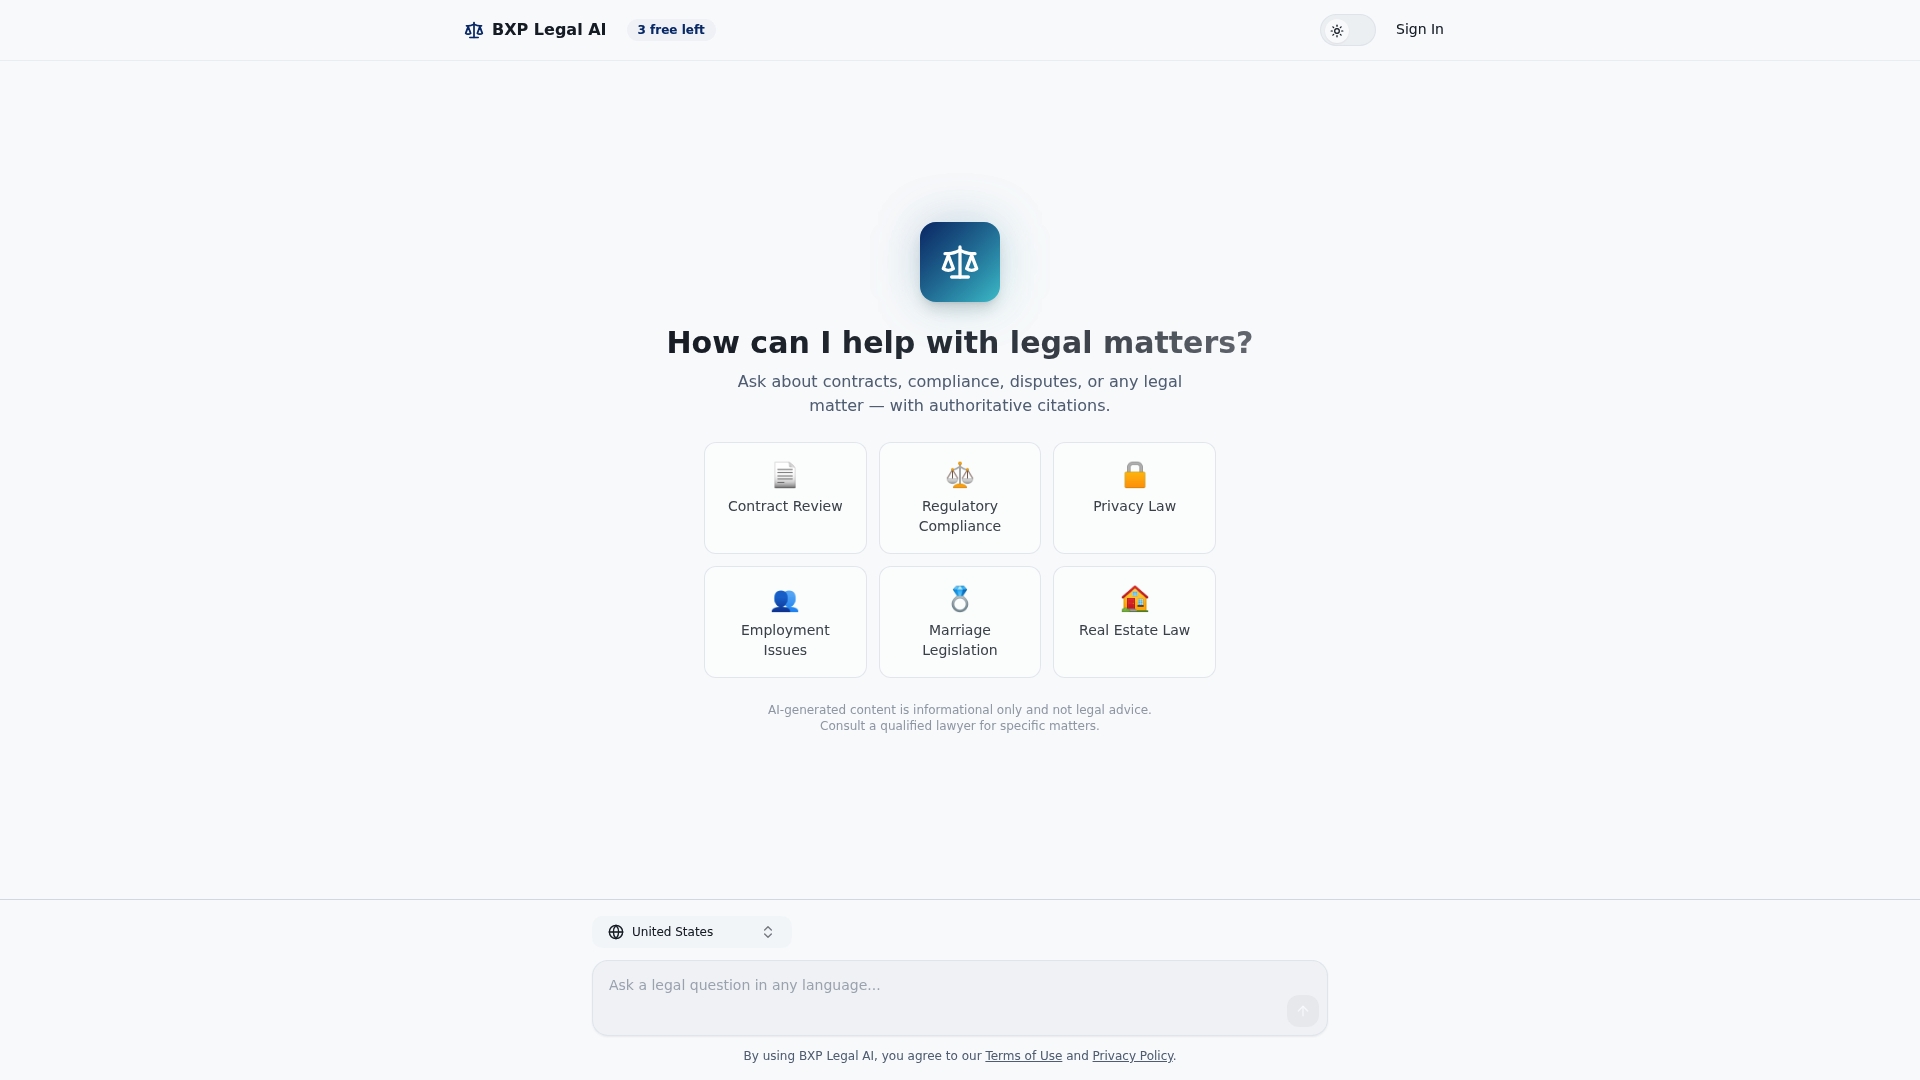Click the 3 free left badge

pos(671,30)
